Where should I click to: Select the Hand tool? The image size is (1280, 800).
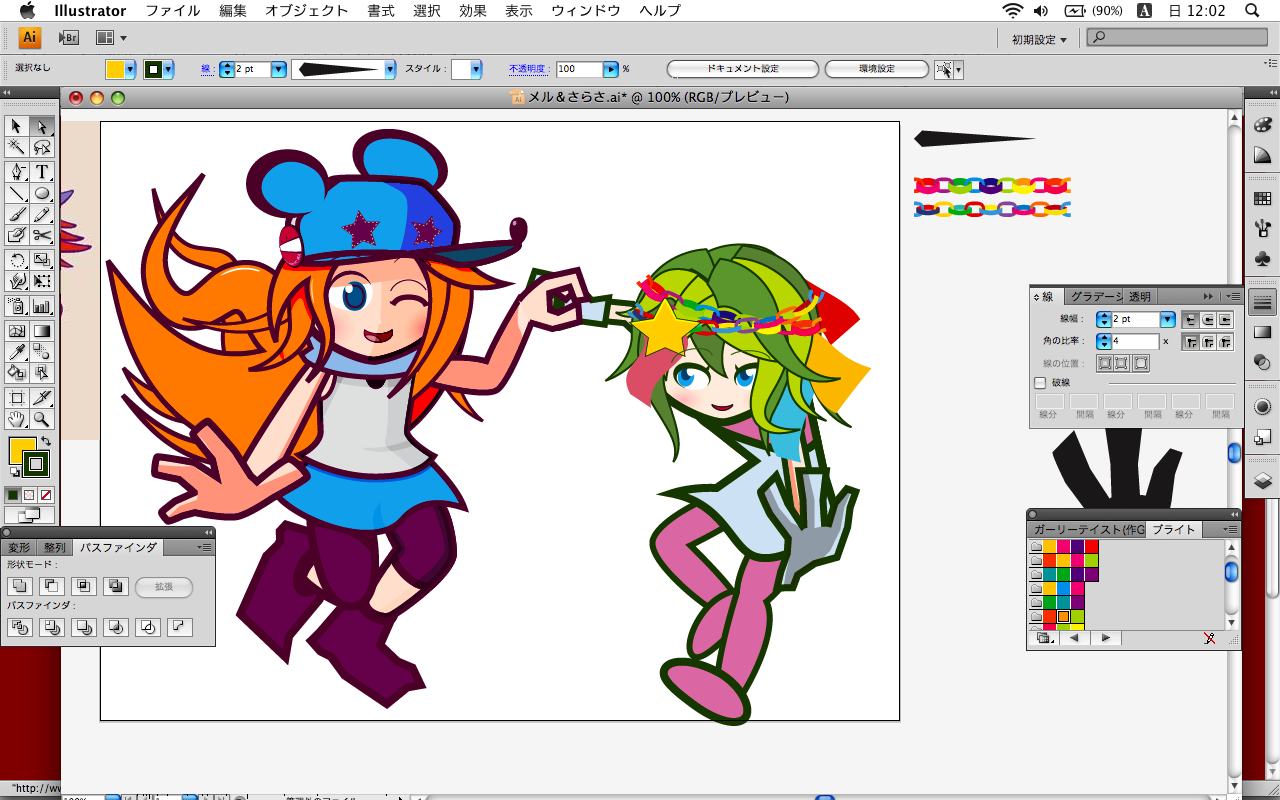(x=16, y=419)
